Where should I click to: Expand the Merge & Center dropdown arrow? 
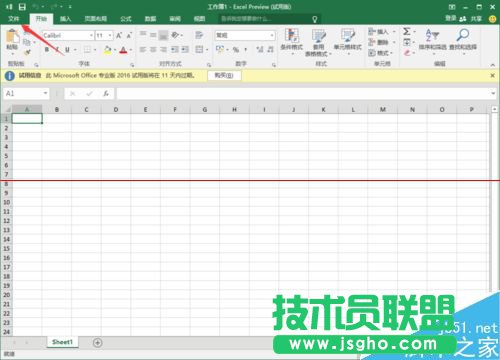point(207,50)
